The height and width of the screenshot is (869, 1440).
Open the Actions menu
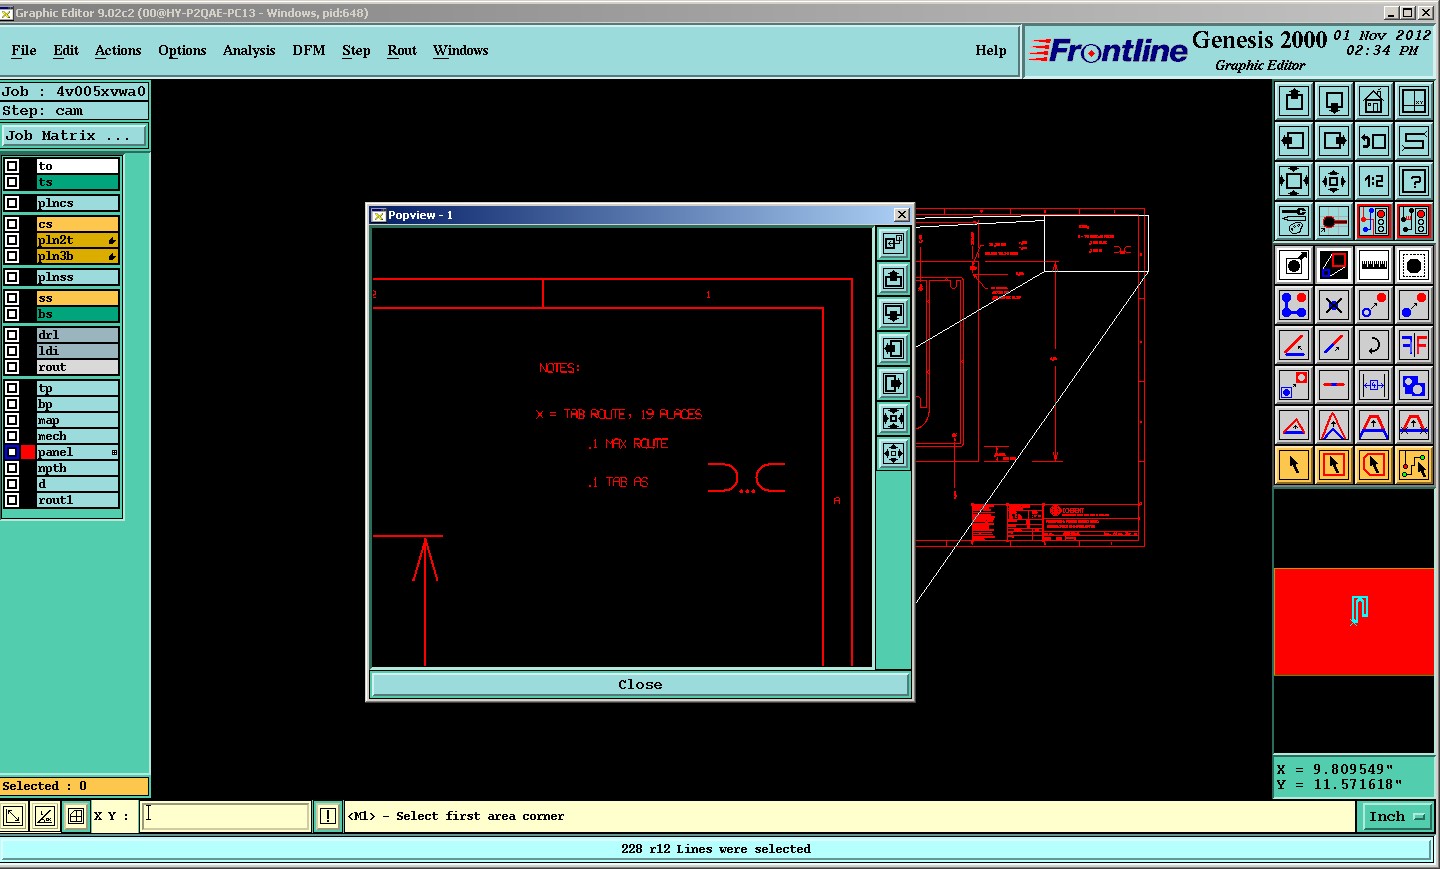[x=118, y=50]
